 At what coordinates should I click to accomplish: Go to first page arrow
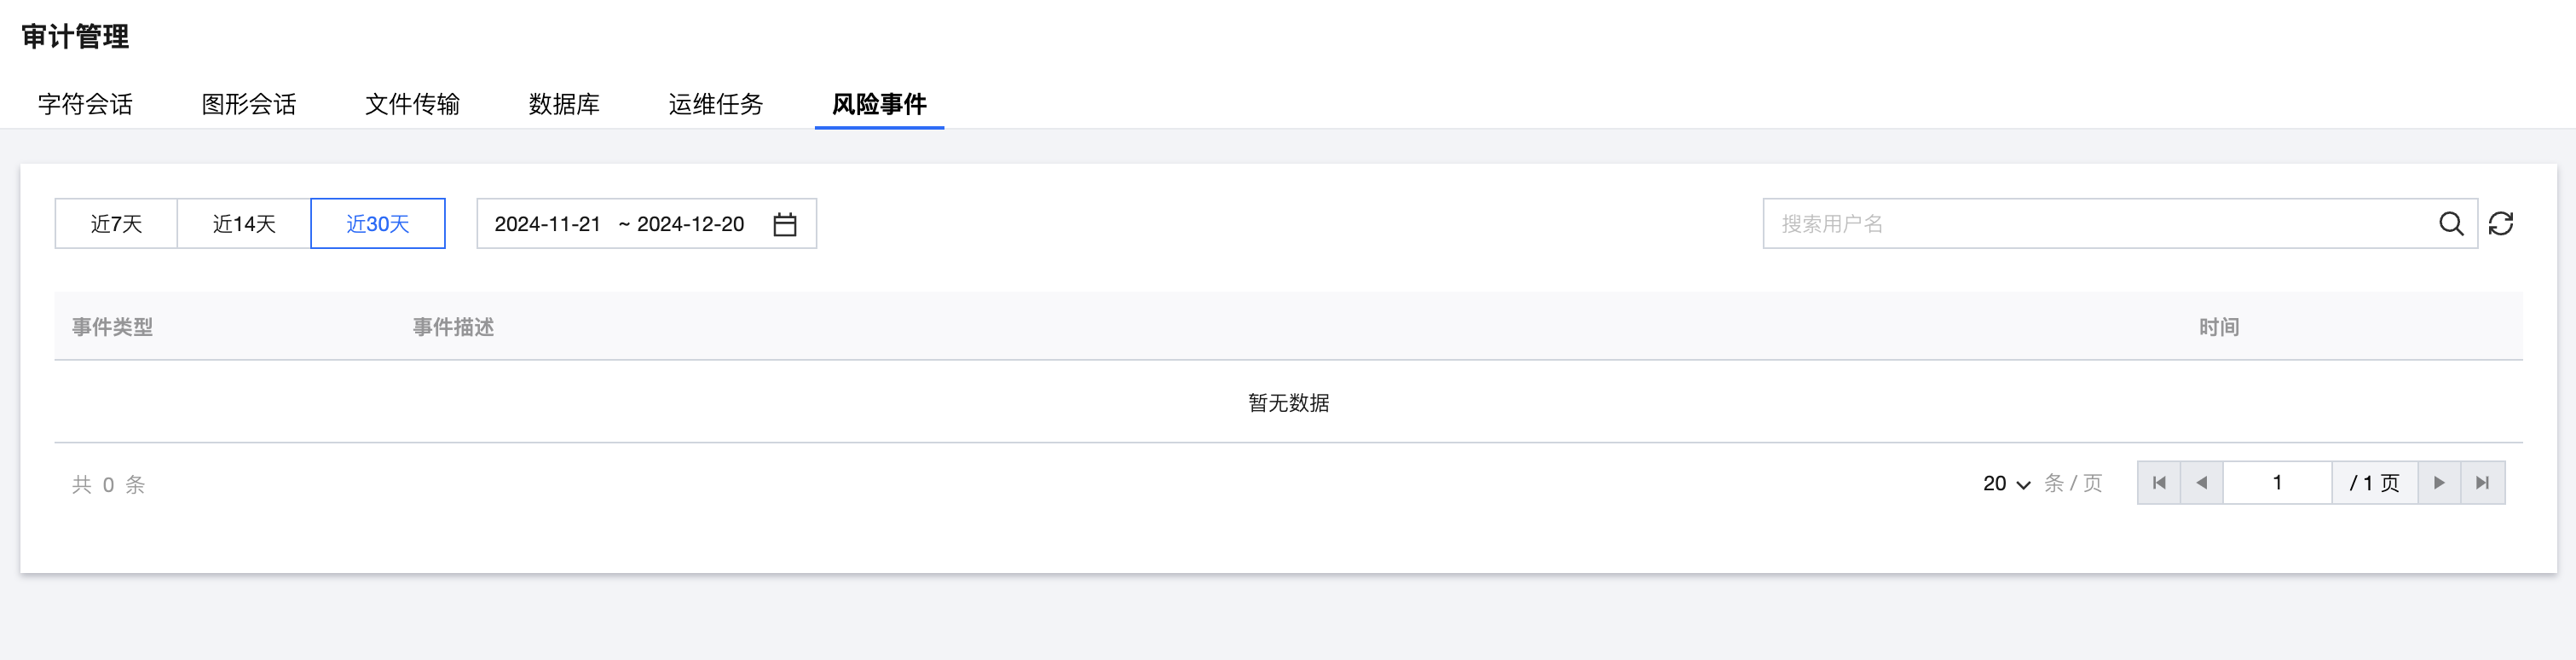[x=2159, y=483]
